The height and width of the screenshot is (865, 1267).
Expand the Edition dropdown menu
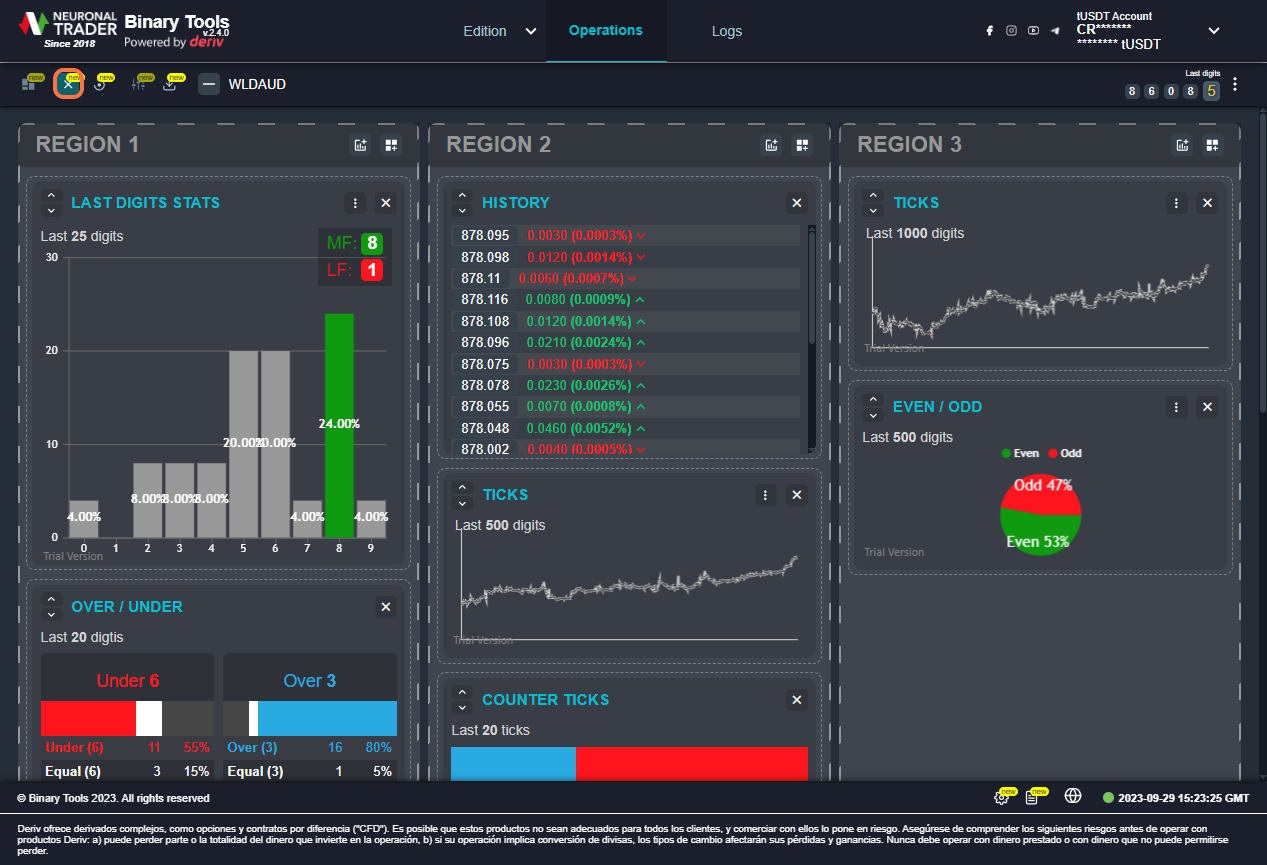[530, 31]
